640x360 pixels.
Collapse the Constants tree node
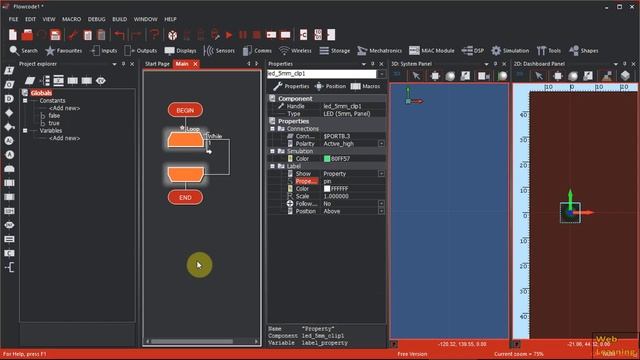pyautogui.click(x=25, y=100)
